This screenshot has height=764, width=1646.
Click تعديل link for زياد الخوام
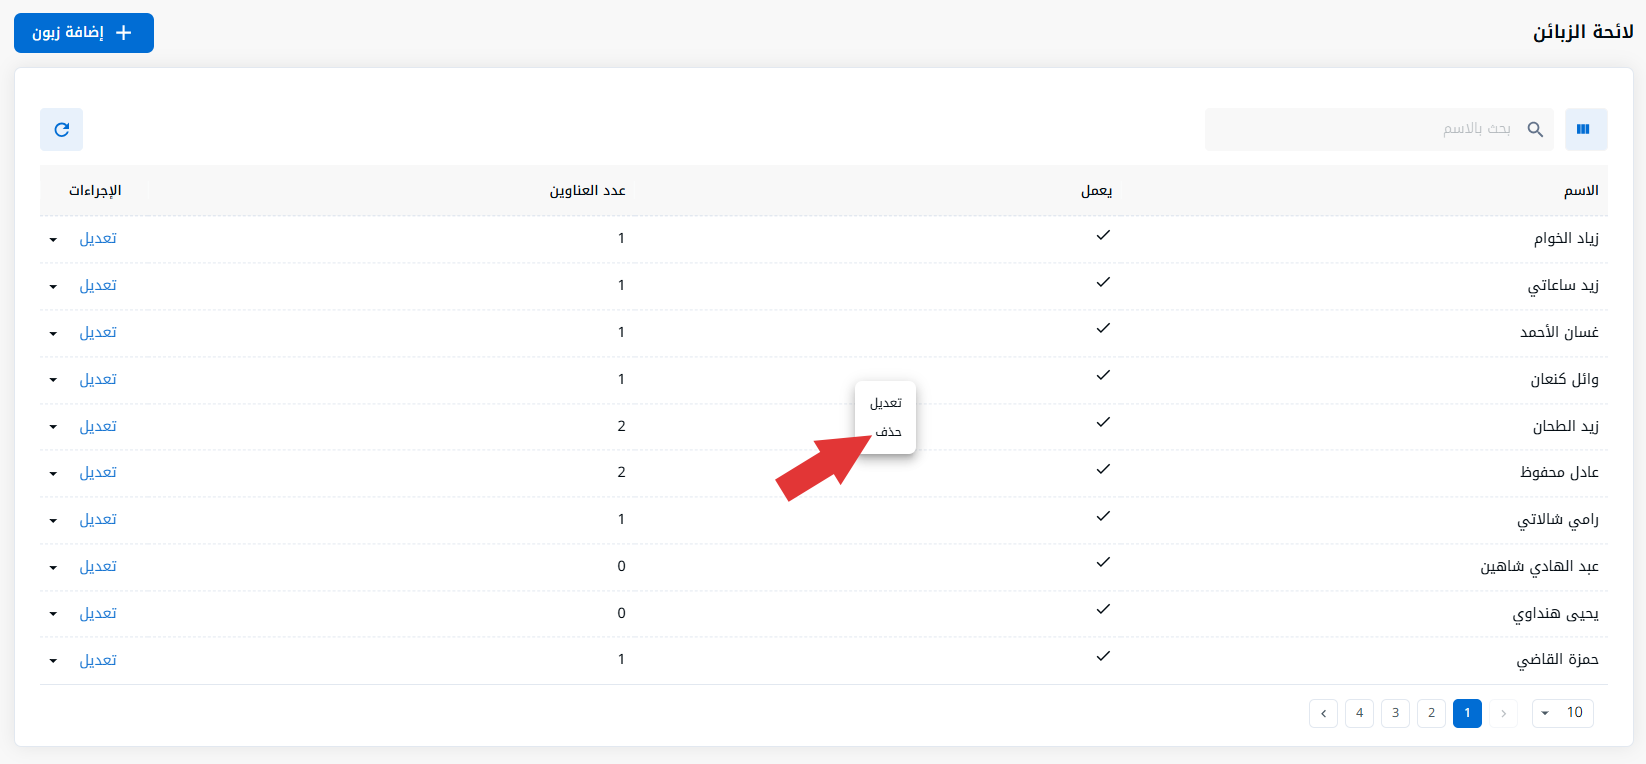coord(98,238)
